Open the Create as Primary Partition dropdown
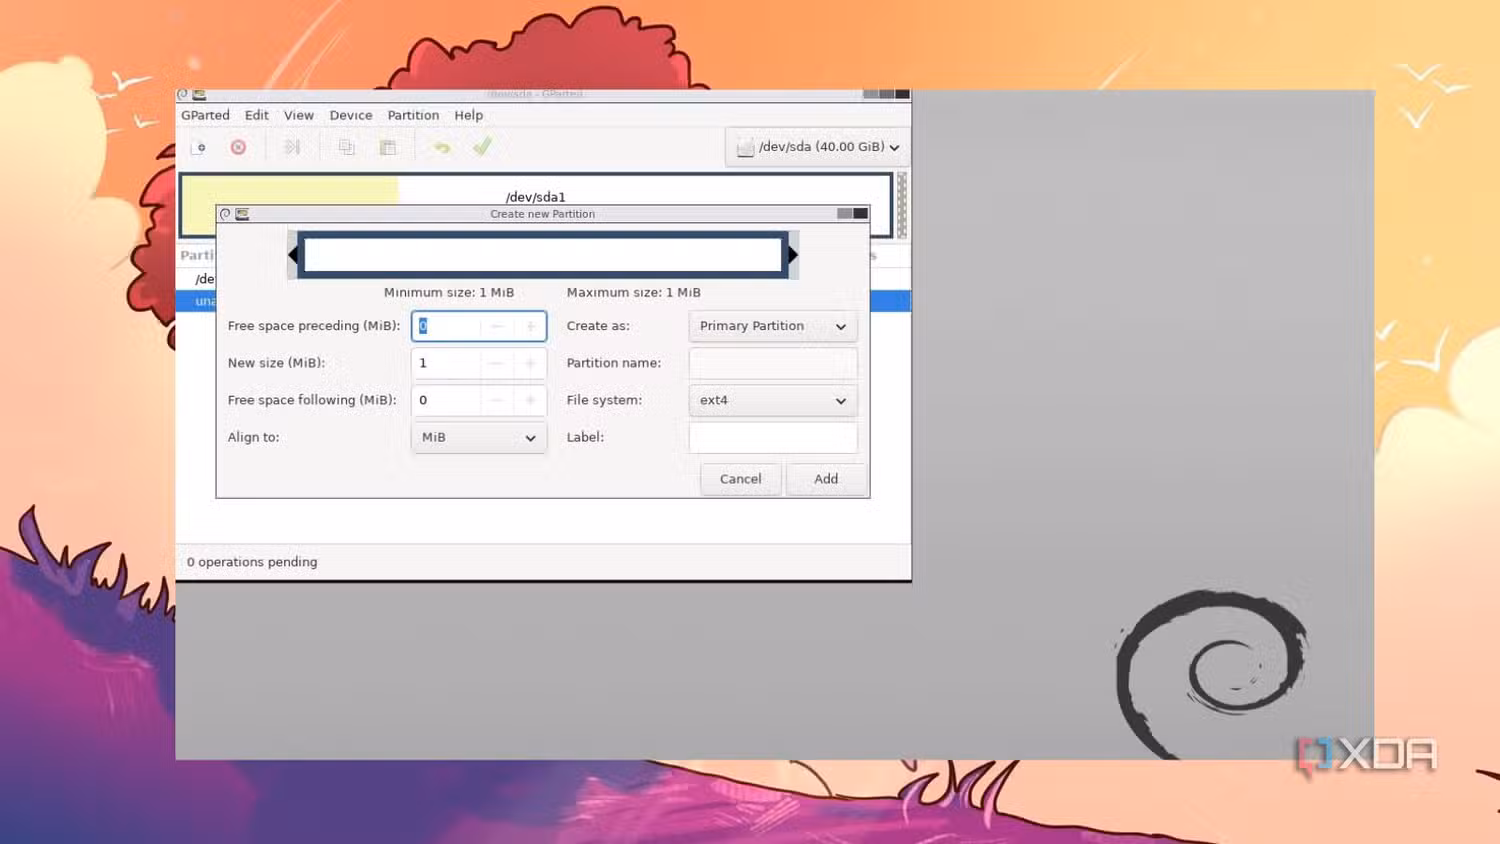This screenshot has height=844, width=1500. pos(773,326)
